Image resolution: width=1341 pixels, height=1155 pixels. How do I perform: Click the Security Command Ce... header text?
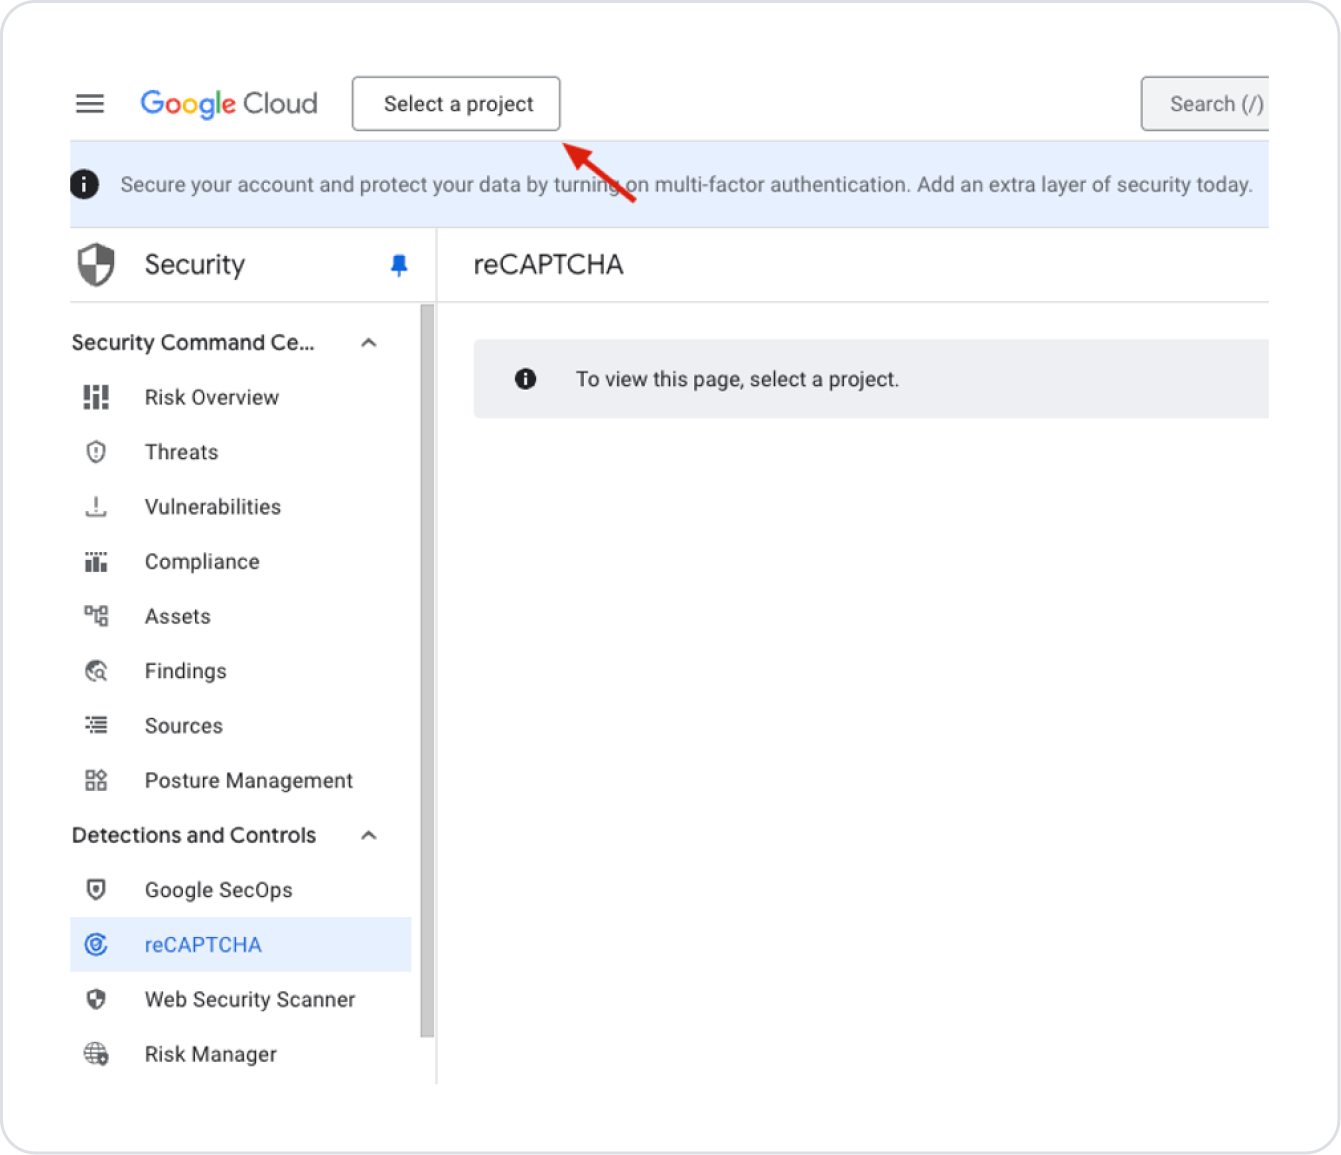click(x=193, y=343)
